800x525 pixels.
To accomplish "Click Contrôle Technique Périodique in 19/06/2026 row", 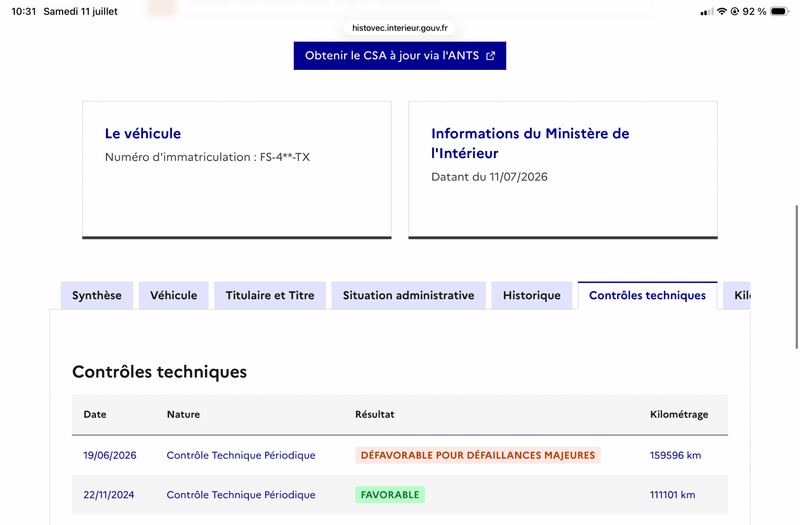I will (x=241, y=455).
